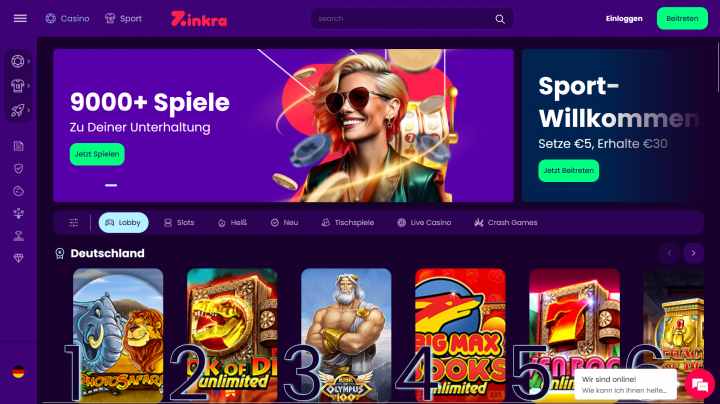
Task: Expand the casino chip sidebar section
Action: 18,61
